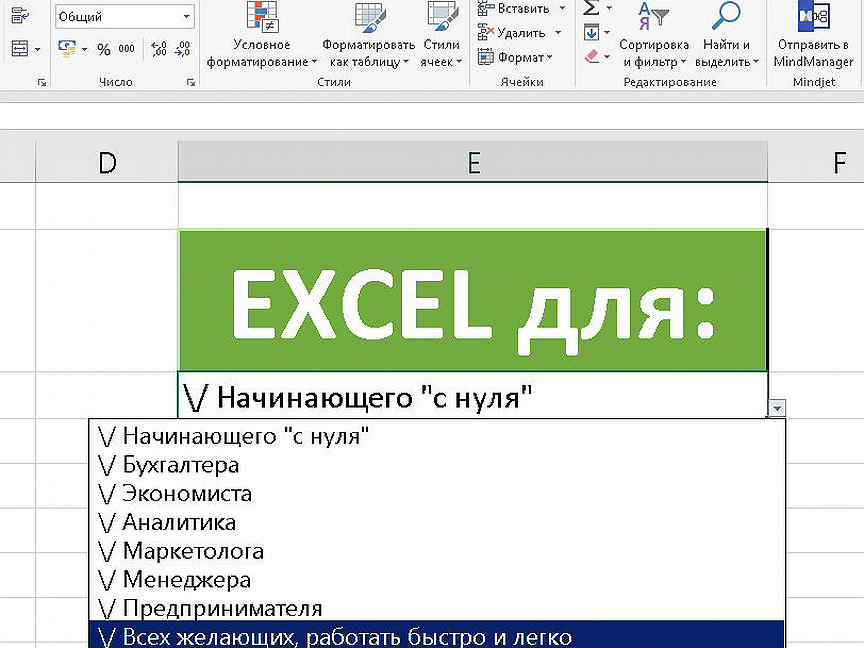Open the Условное форматирование menu

point(262,35)
